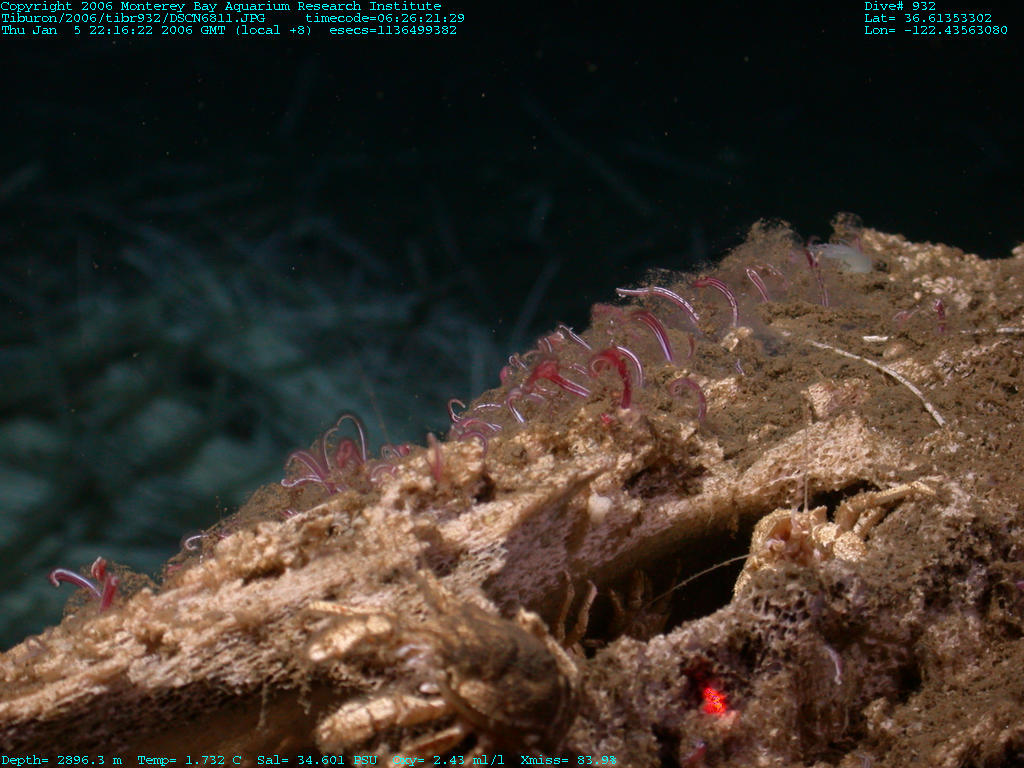Click the Sal= 34.601 PSU reading

tap(317, 760)
